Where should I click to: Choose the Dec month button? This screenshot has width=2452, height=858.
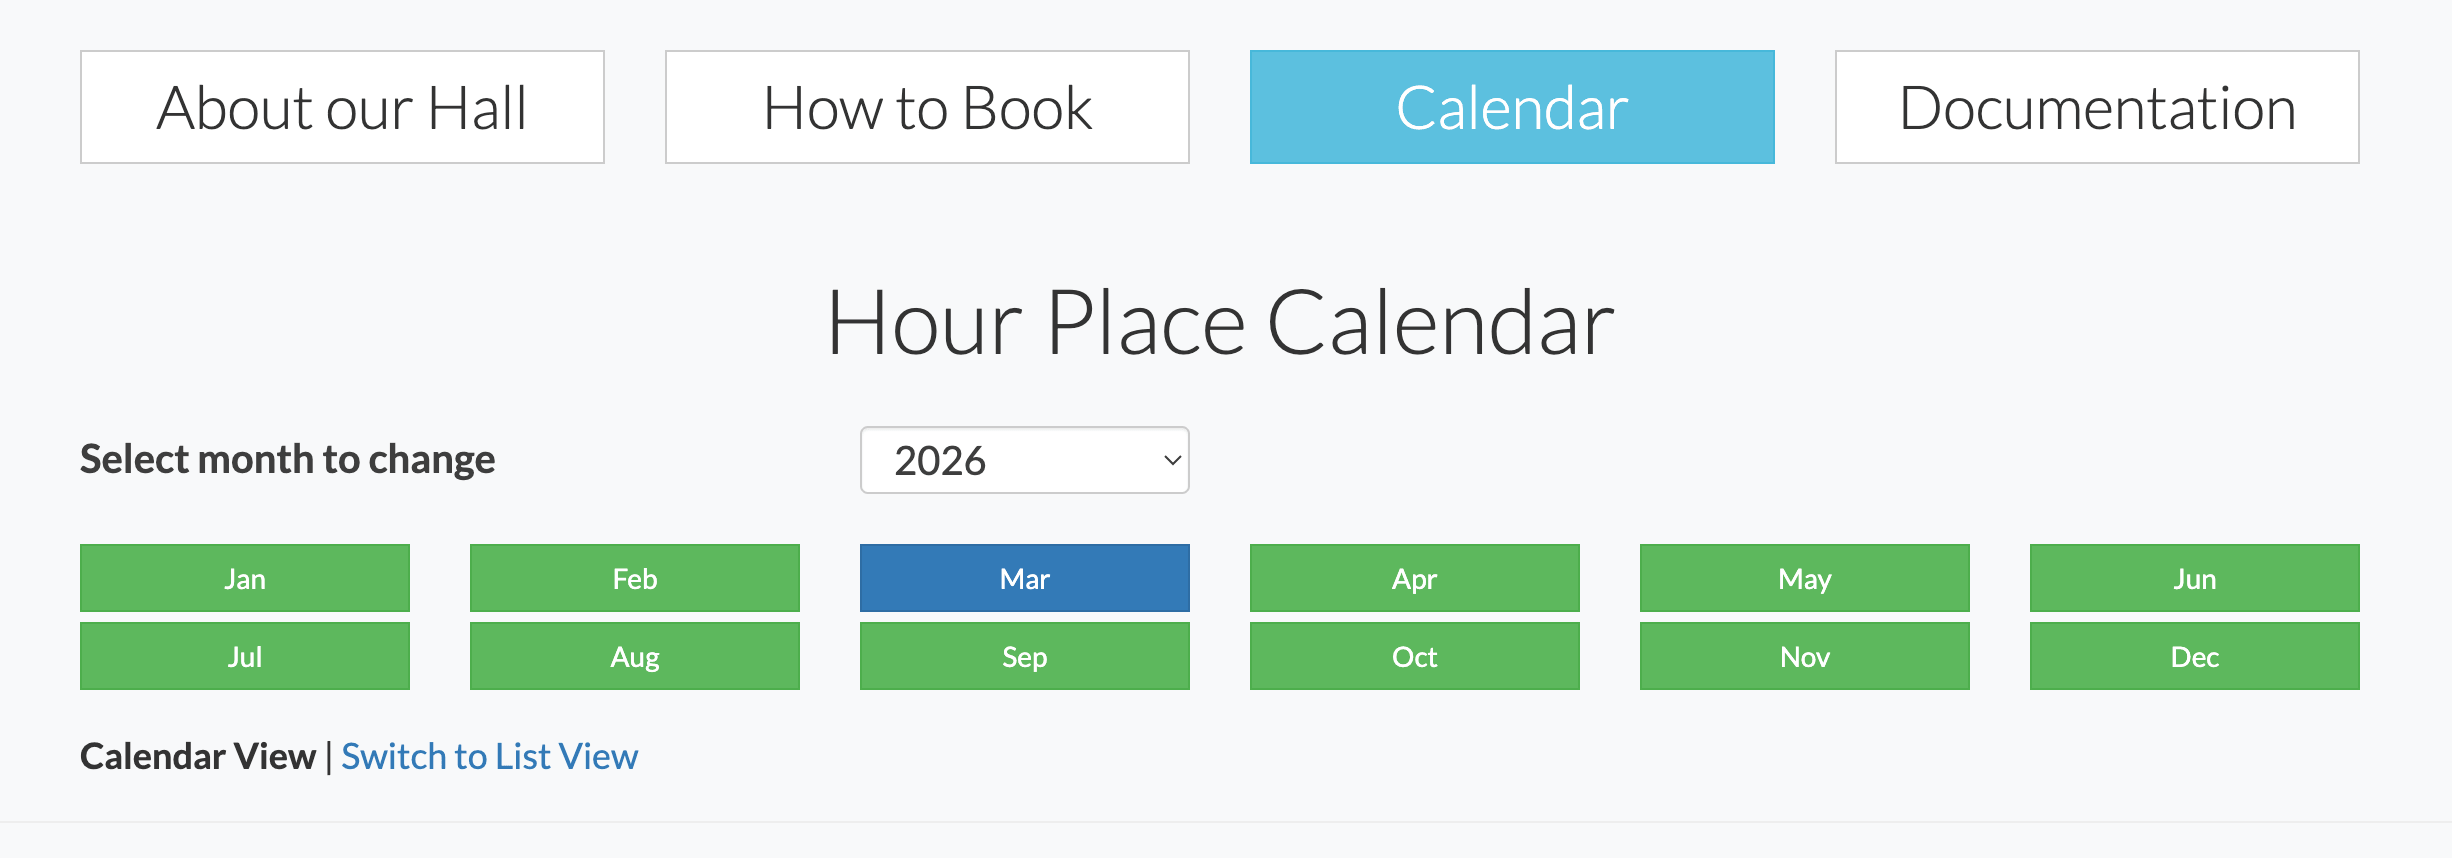click(2195, 656)
